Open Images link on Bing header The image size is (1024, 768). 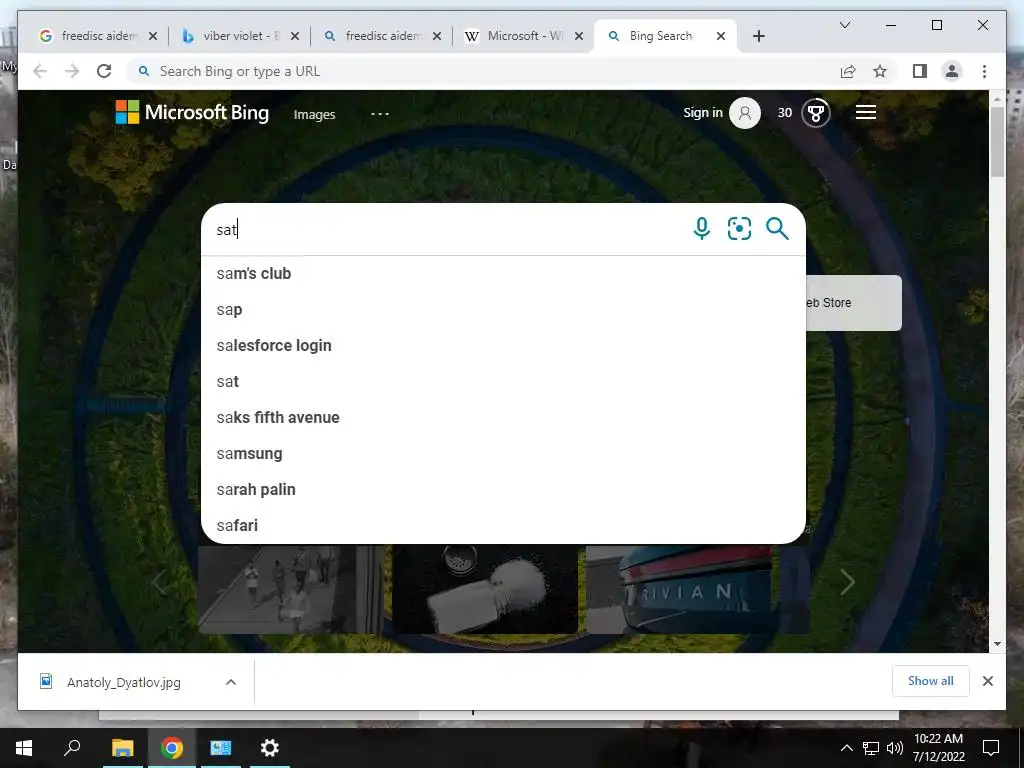pyautogui.click(x=314, y=114)
